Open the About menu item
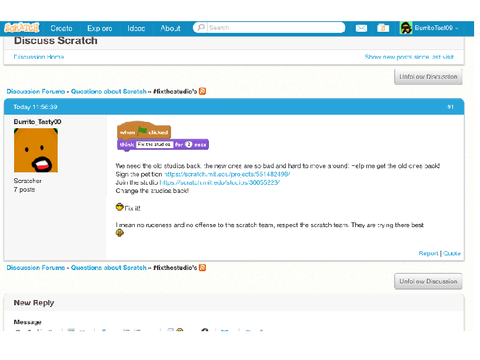 click(170, 28)
